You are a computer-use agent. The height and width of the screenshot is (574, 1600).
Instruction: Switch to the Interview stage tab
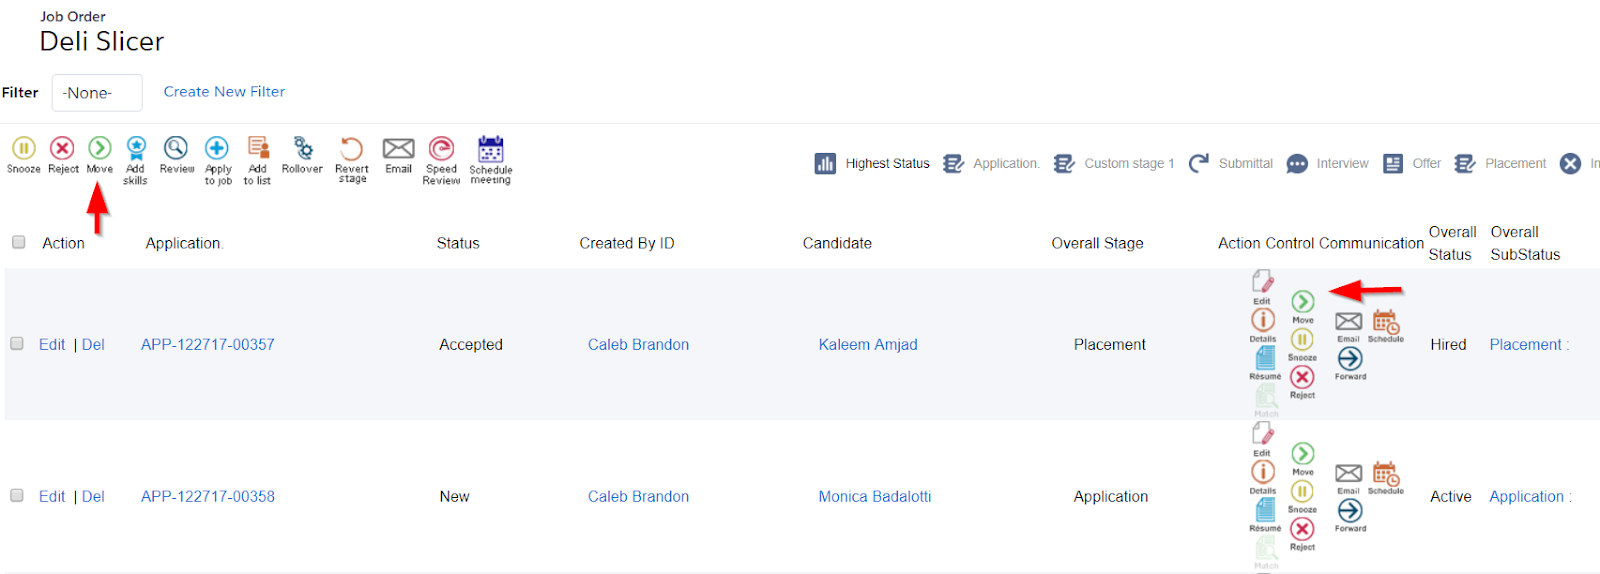pos(1327,163)
